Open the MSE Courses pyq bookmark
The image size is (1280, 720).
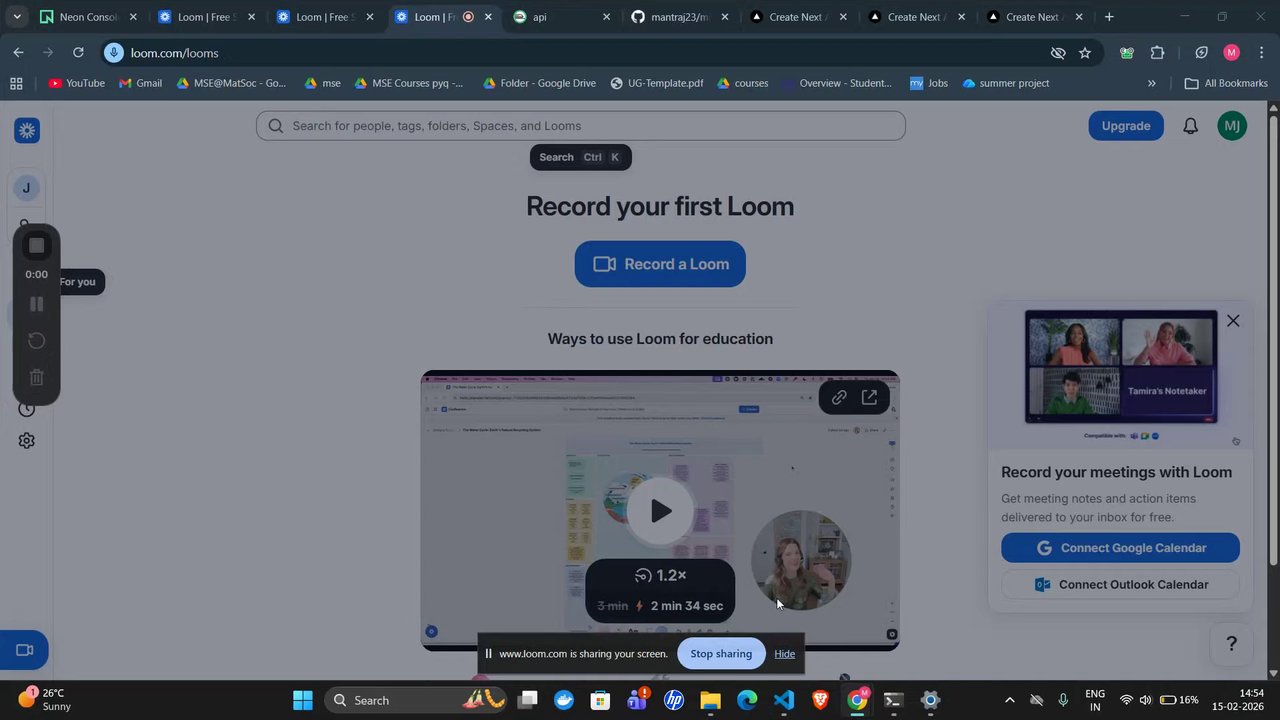click(x=409, y=83)
